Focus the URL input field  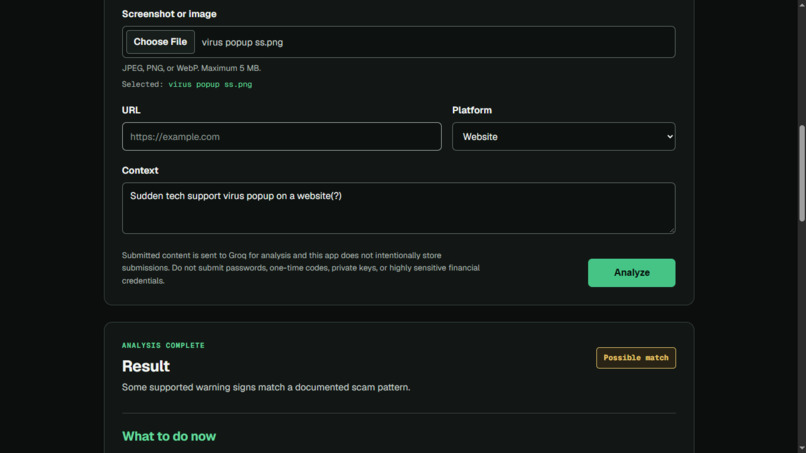point(282,137)
